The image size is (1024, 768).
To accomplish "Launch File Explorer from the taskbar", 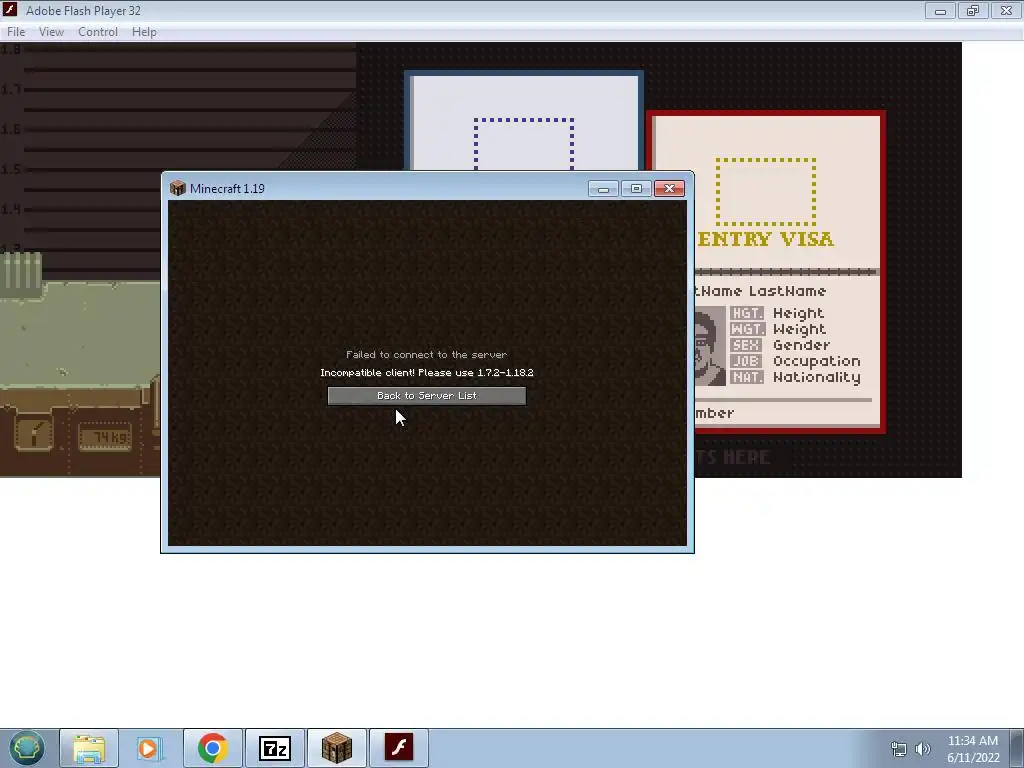I will [89, 748].
